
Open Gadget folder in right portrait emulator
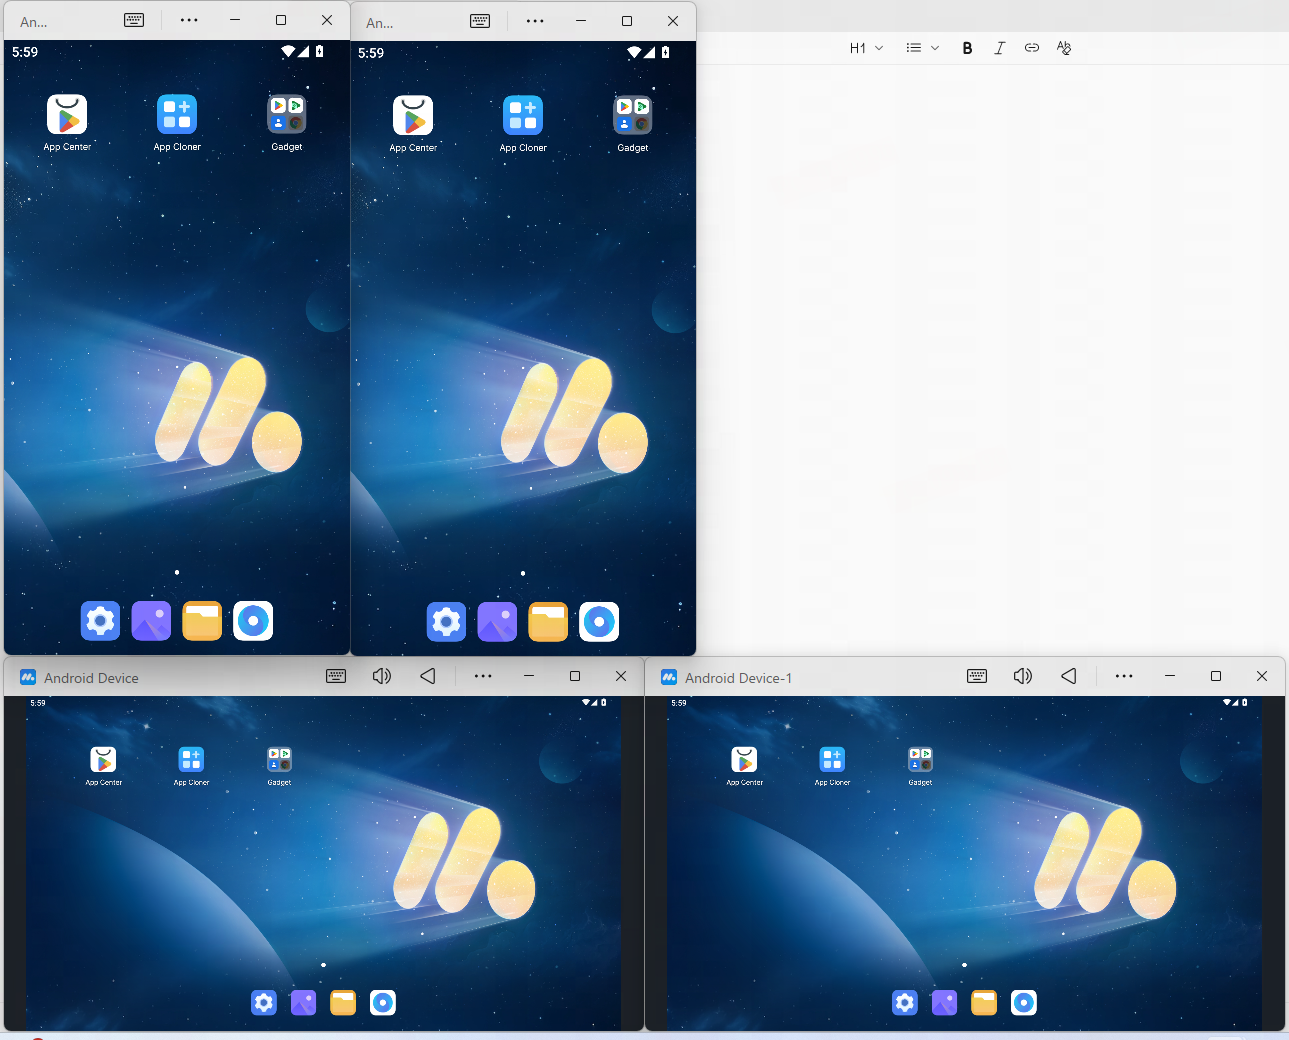click(633, 115)
